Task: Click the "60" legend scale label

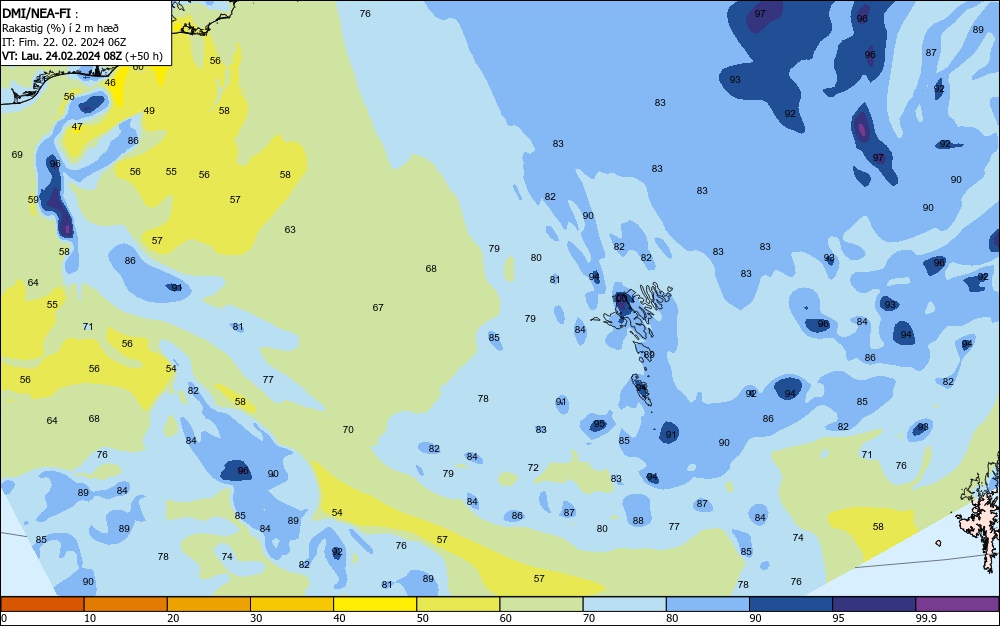Action: [x=506, y=618]
